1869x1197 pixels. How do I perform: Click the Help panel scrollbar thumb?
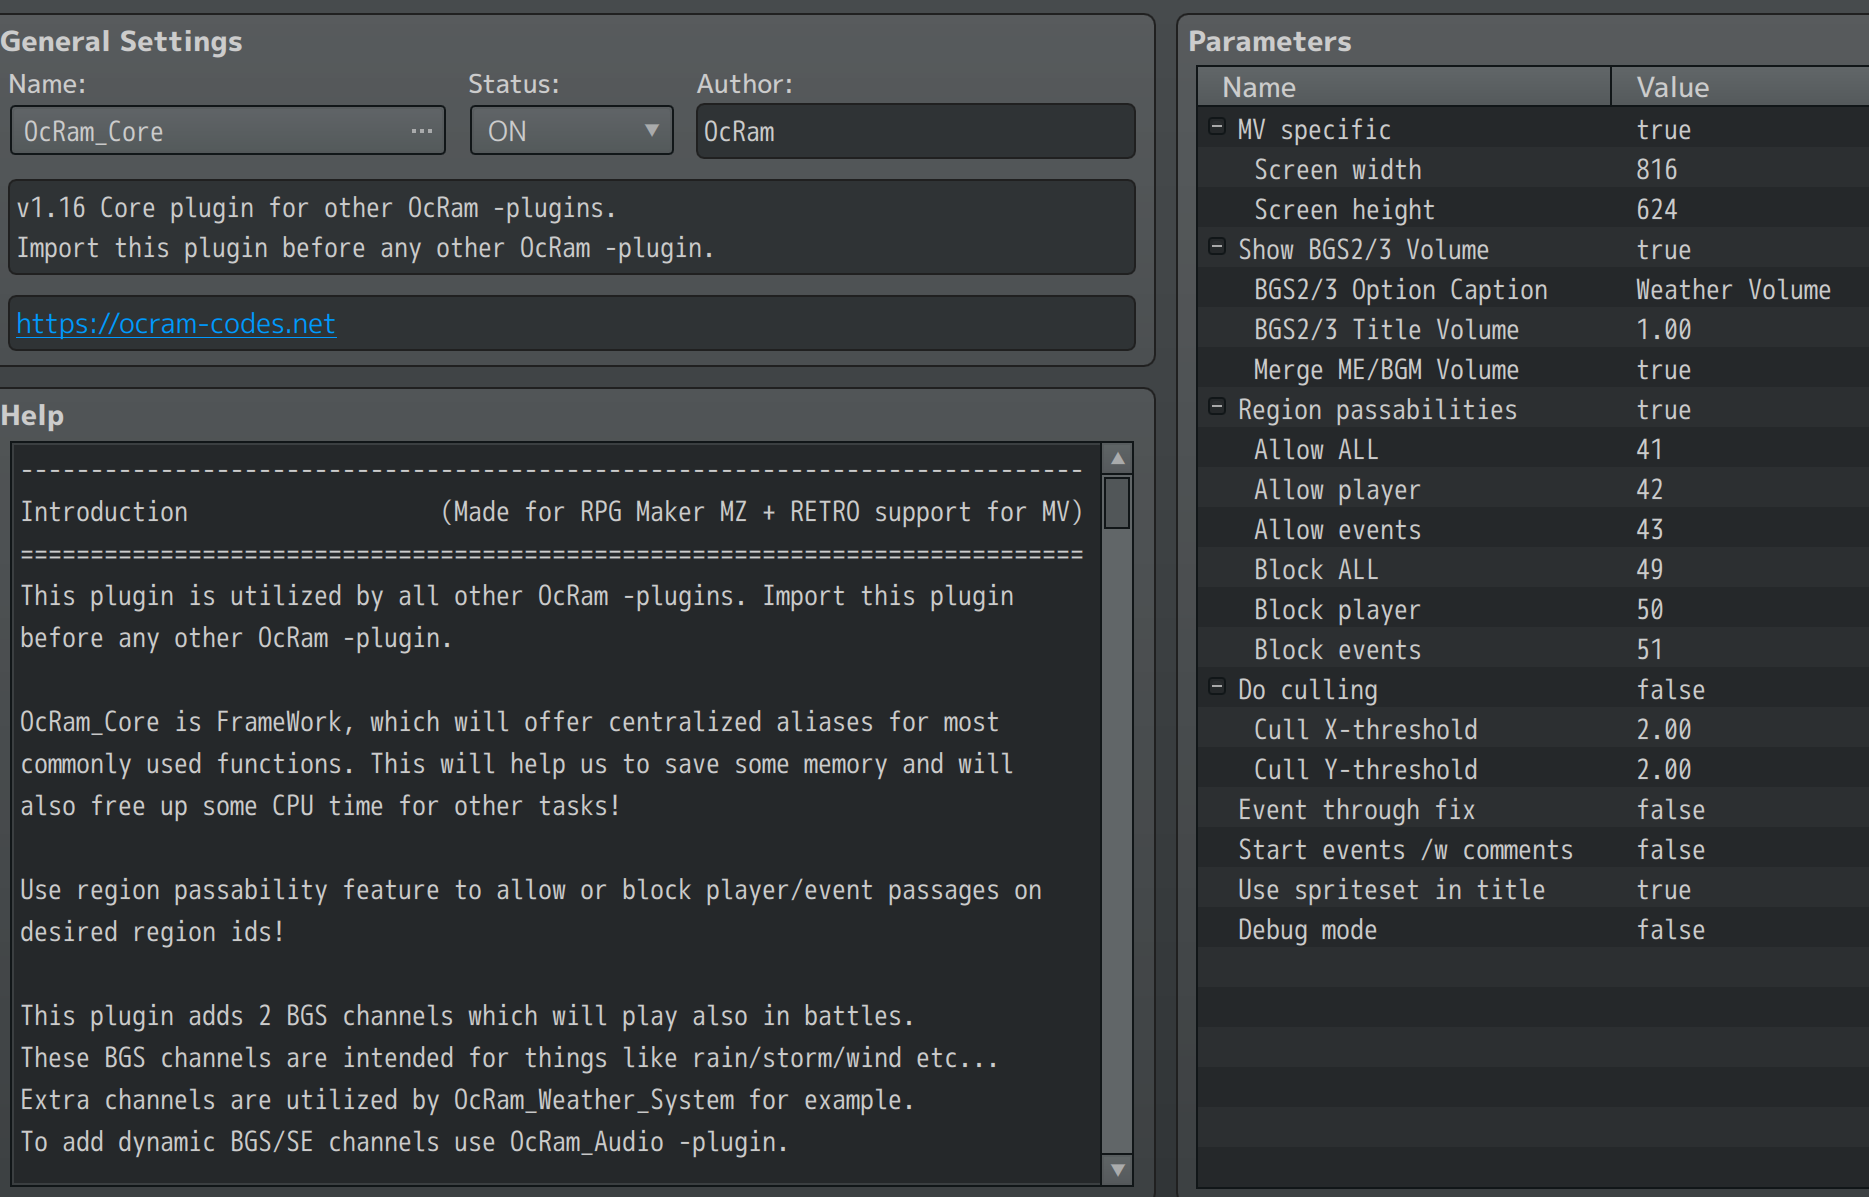coord(1117,502)
